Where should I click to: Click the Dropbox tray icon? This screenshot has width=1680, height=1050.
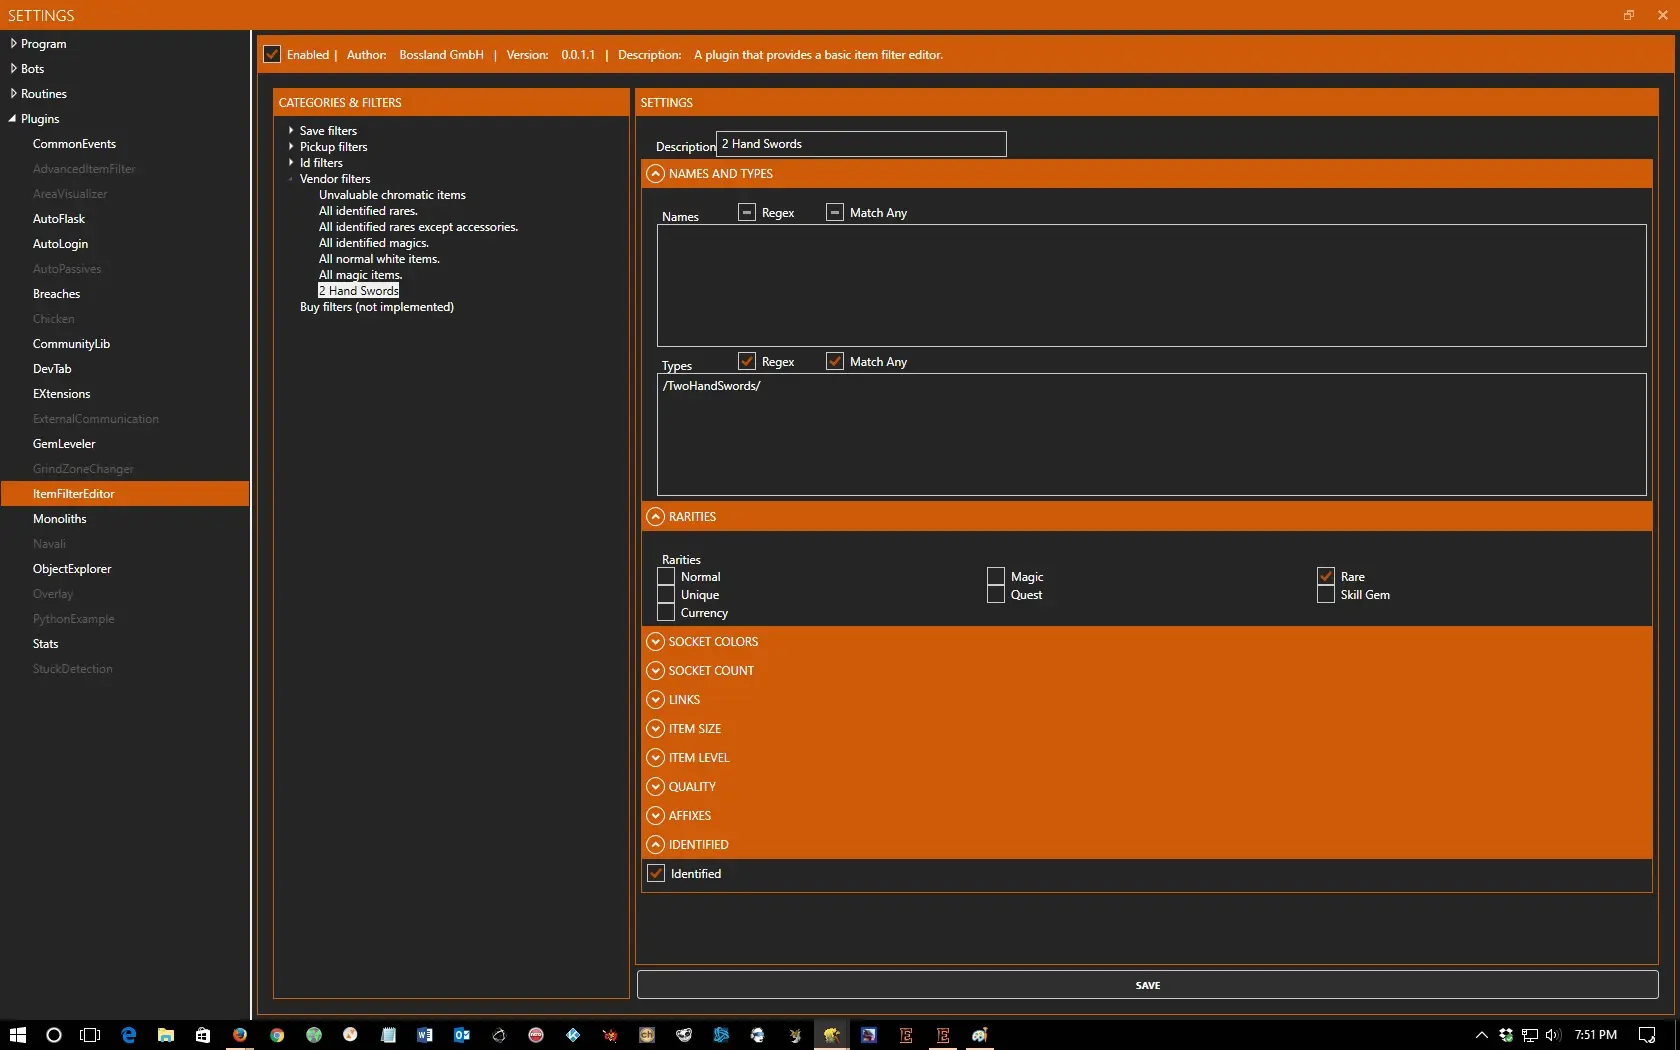pyautogui.click(x=1505, y=1035)
